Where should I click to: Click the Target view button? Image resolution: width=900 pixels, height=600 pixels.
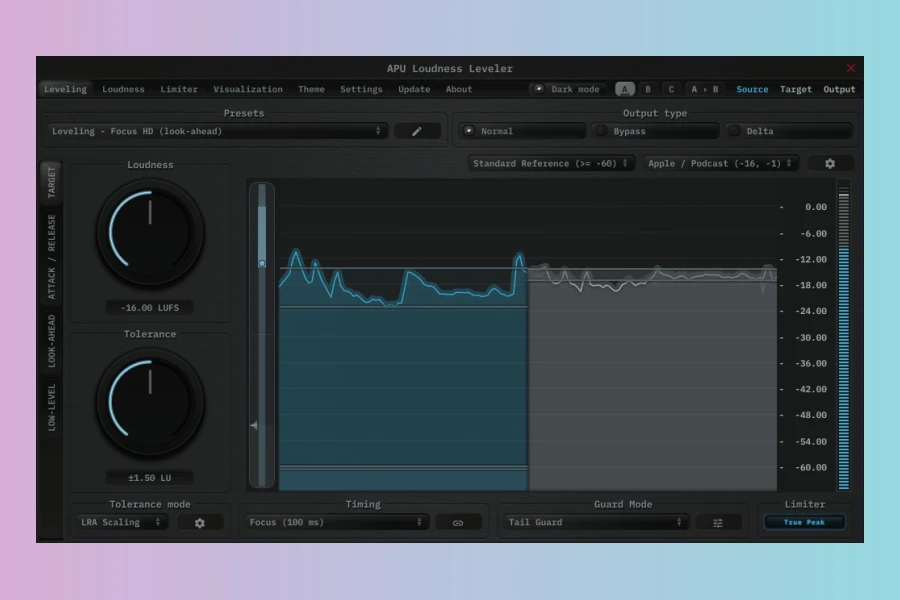tap(796, 89)
